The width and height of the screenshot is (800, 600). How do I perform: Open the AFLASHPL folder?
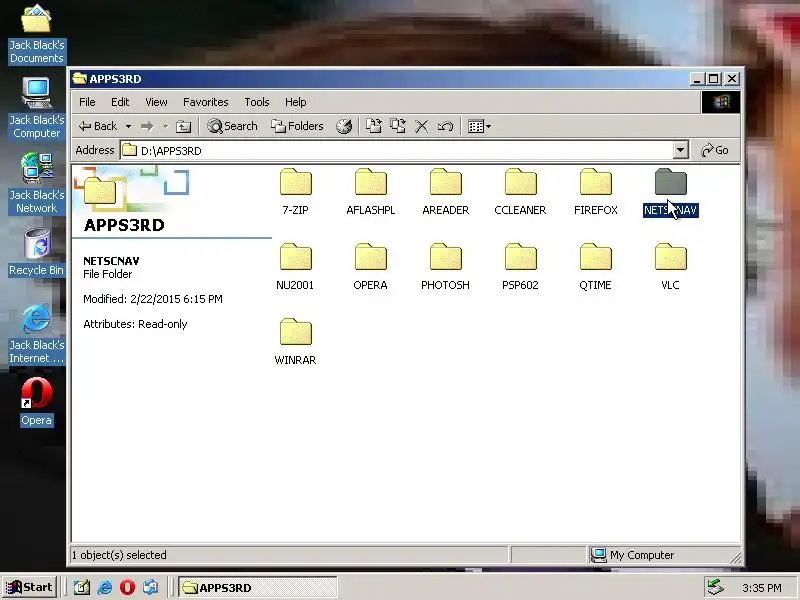click(370, 191)
